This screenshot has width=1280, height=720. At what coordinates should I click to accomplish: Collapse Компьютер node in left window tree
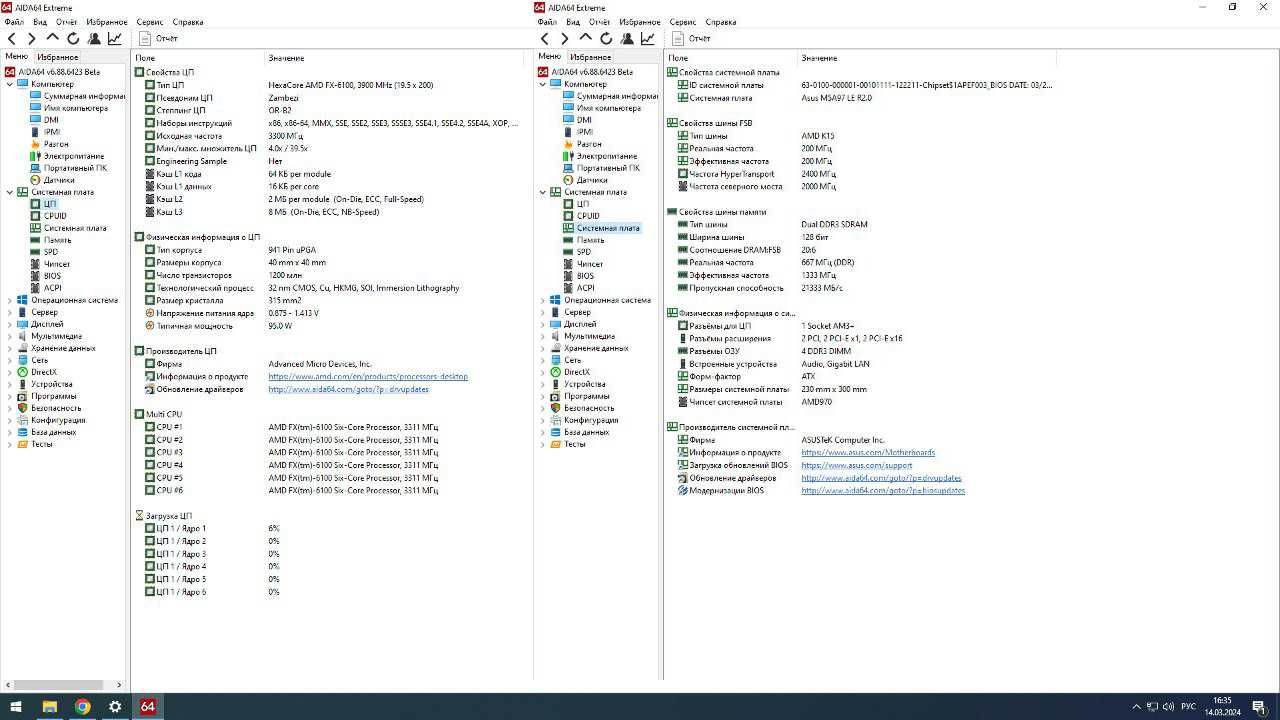tap(10, 84)
